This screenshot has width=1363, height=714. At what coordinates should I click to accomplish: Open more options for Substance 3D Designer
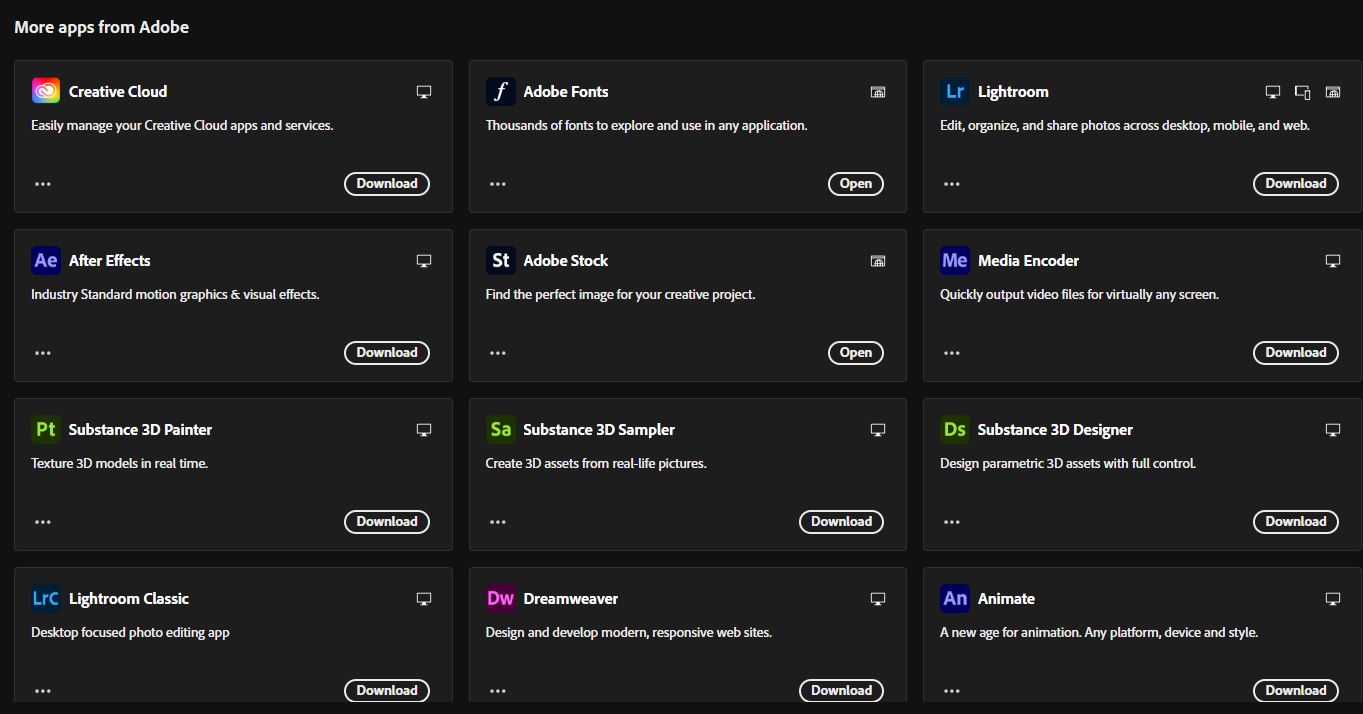pos(952,522)
